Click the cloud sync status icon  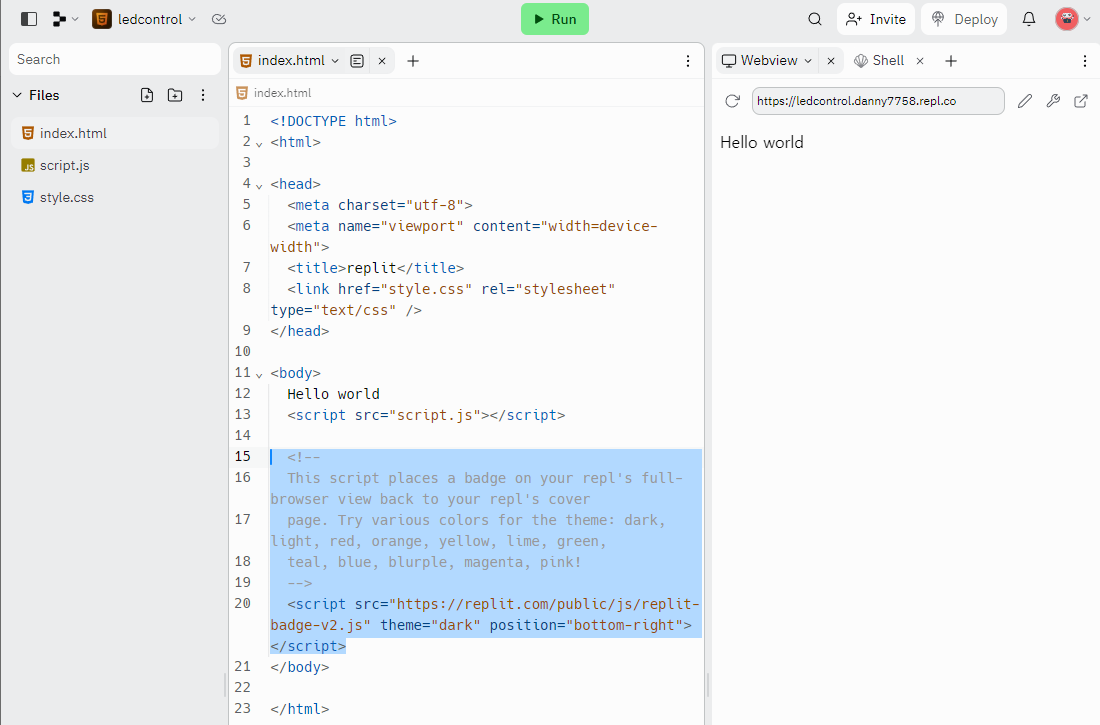(219, 19)
